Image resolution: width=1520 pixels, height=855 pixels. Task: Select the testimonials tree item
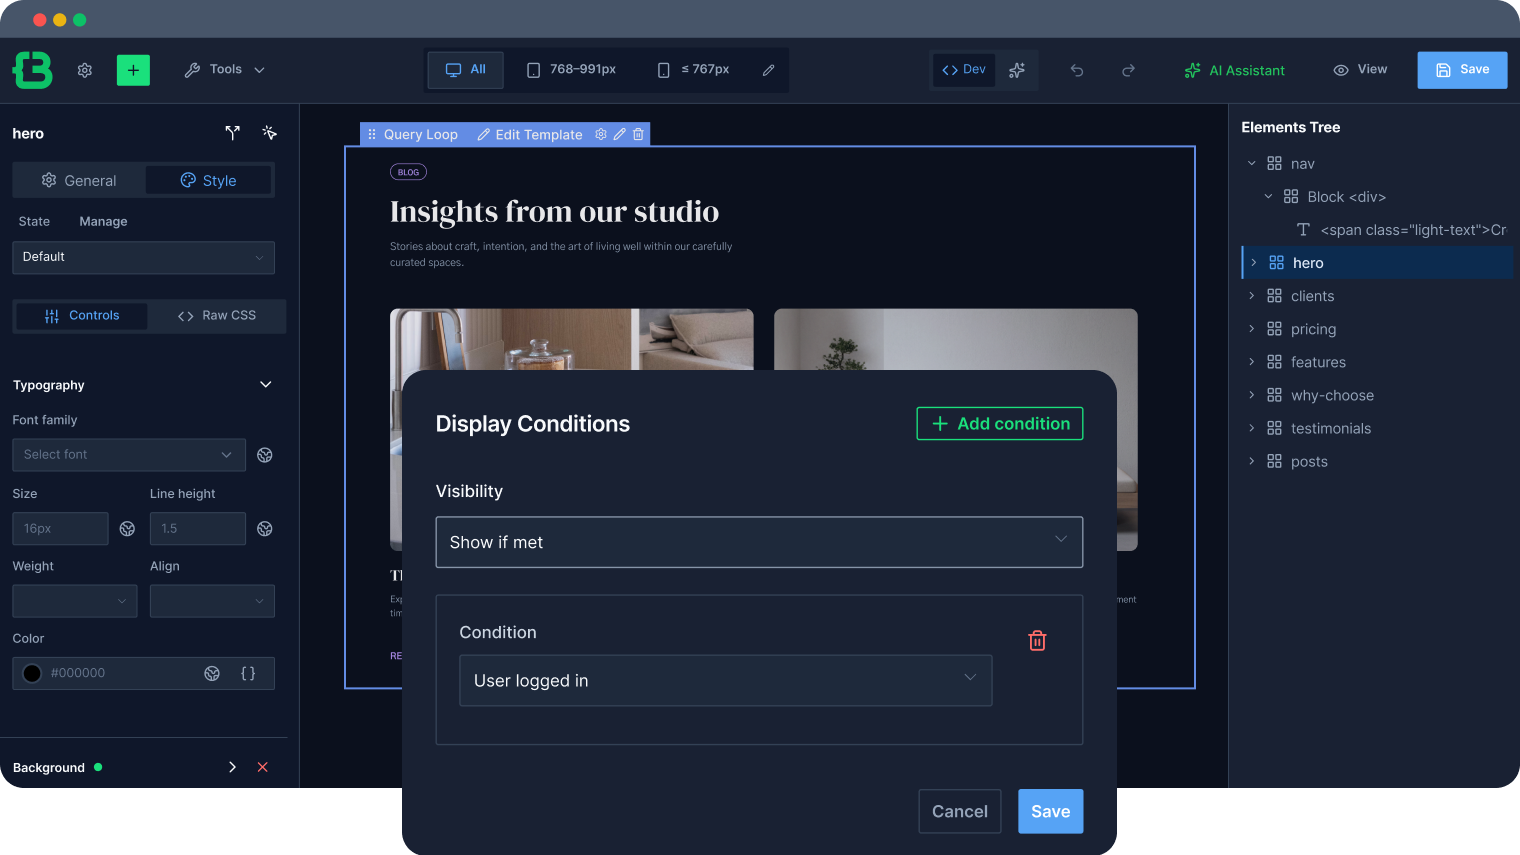[x=1330, y=428]
